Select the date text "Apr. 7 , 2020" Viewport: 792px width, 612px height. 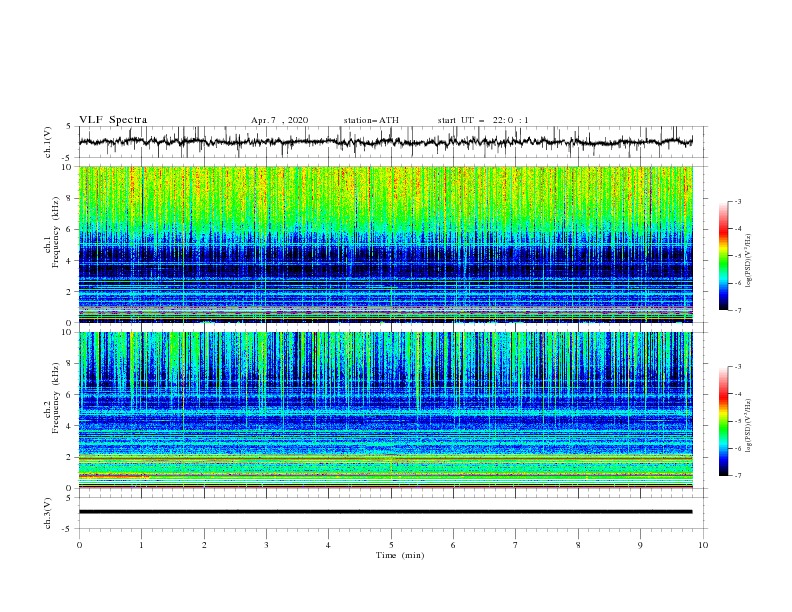(279, 120)
